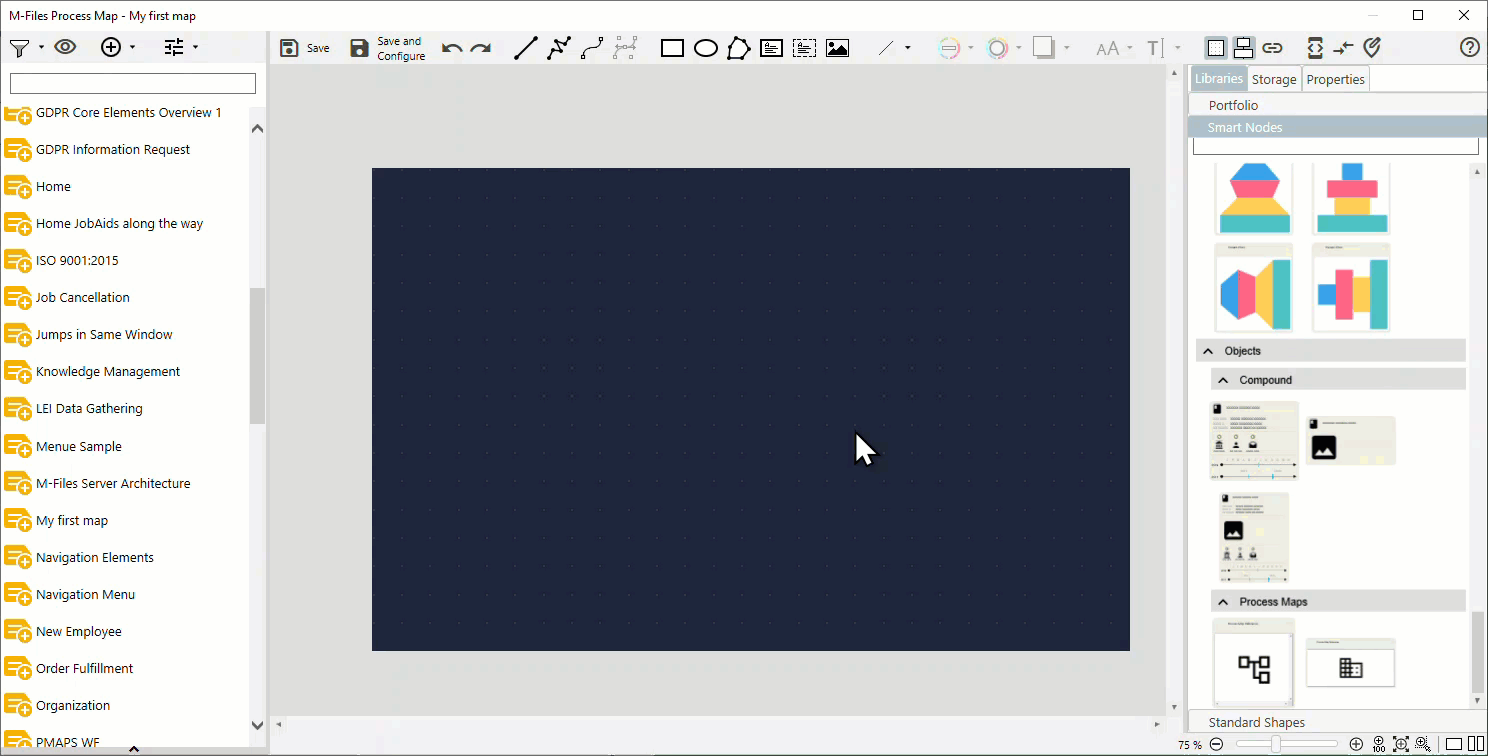
Task: Click the Save button
Action: pyautogui.click(x=305, y=48)
